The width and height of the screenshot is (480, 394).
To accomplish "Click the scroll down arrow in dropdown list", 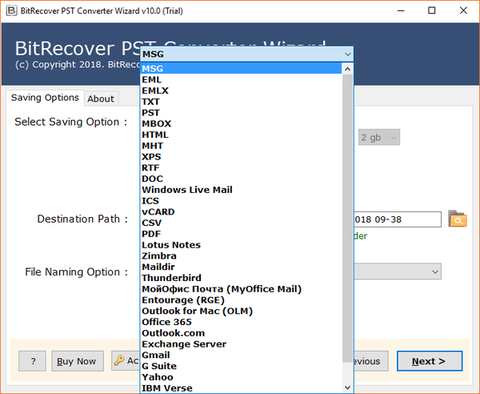I will coord(347,387).
